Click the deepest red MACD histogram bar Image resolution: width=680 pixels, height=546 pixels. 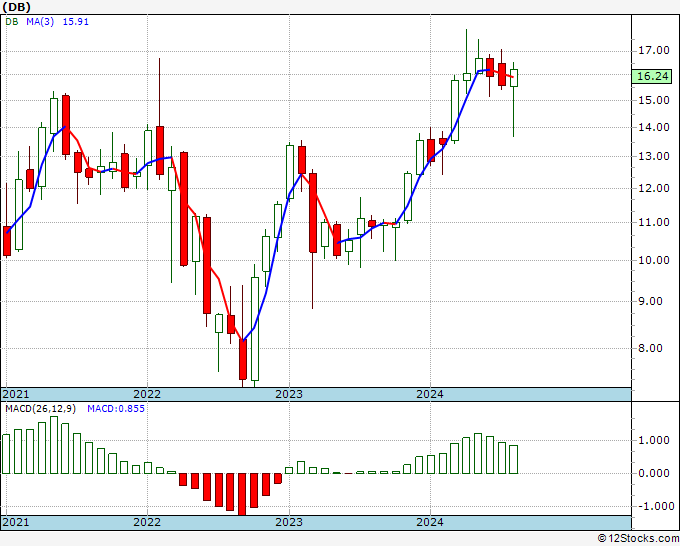point(242,494)
